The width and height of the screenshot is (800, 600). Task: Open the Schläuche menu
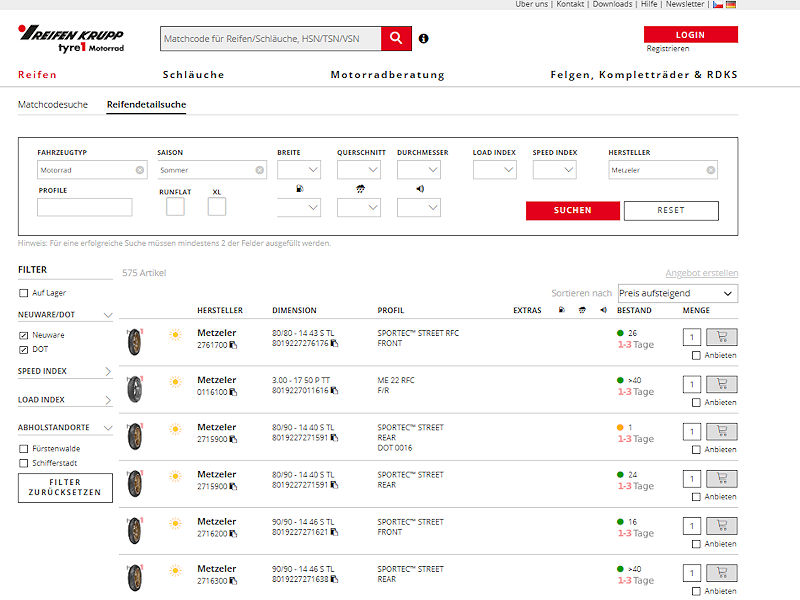tap(193, 74)
